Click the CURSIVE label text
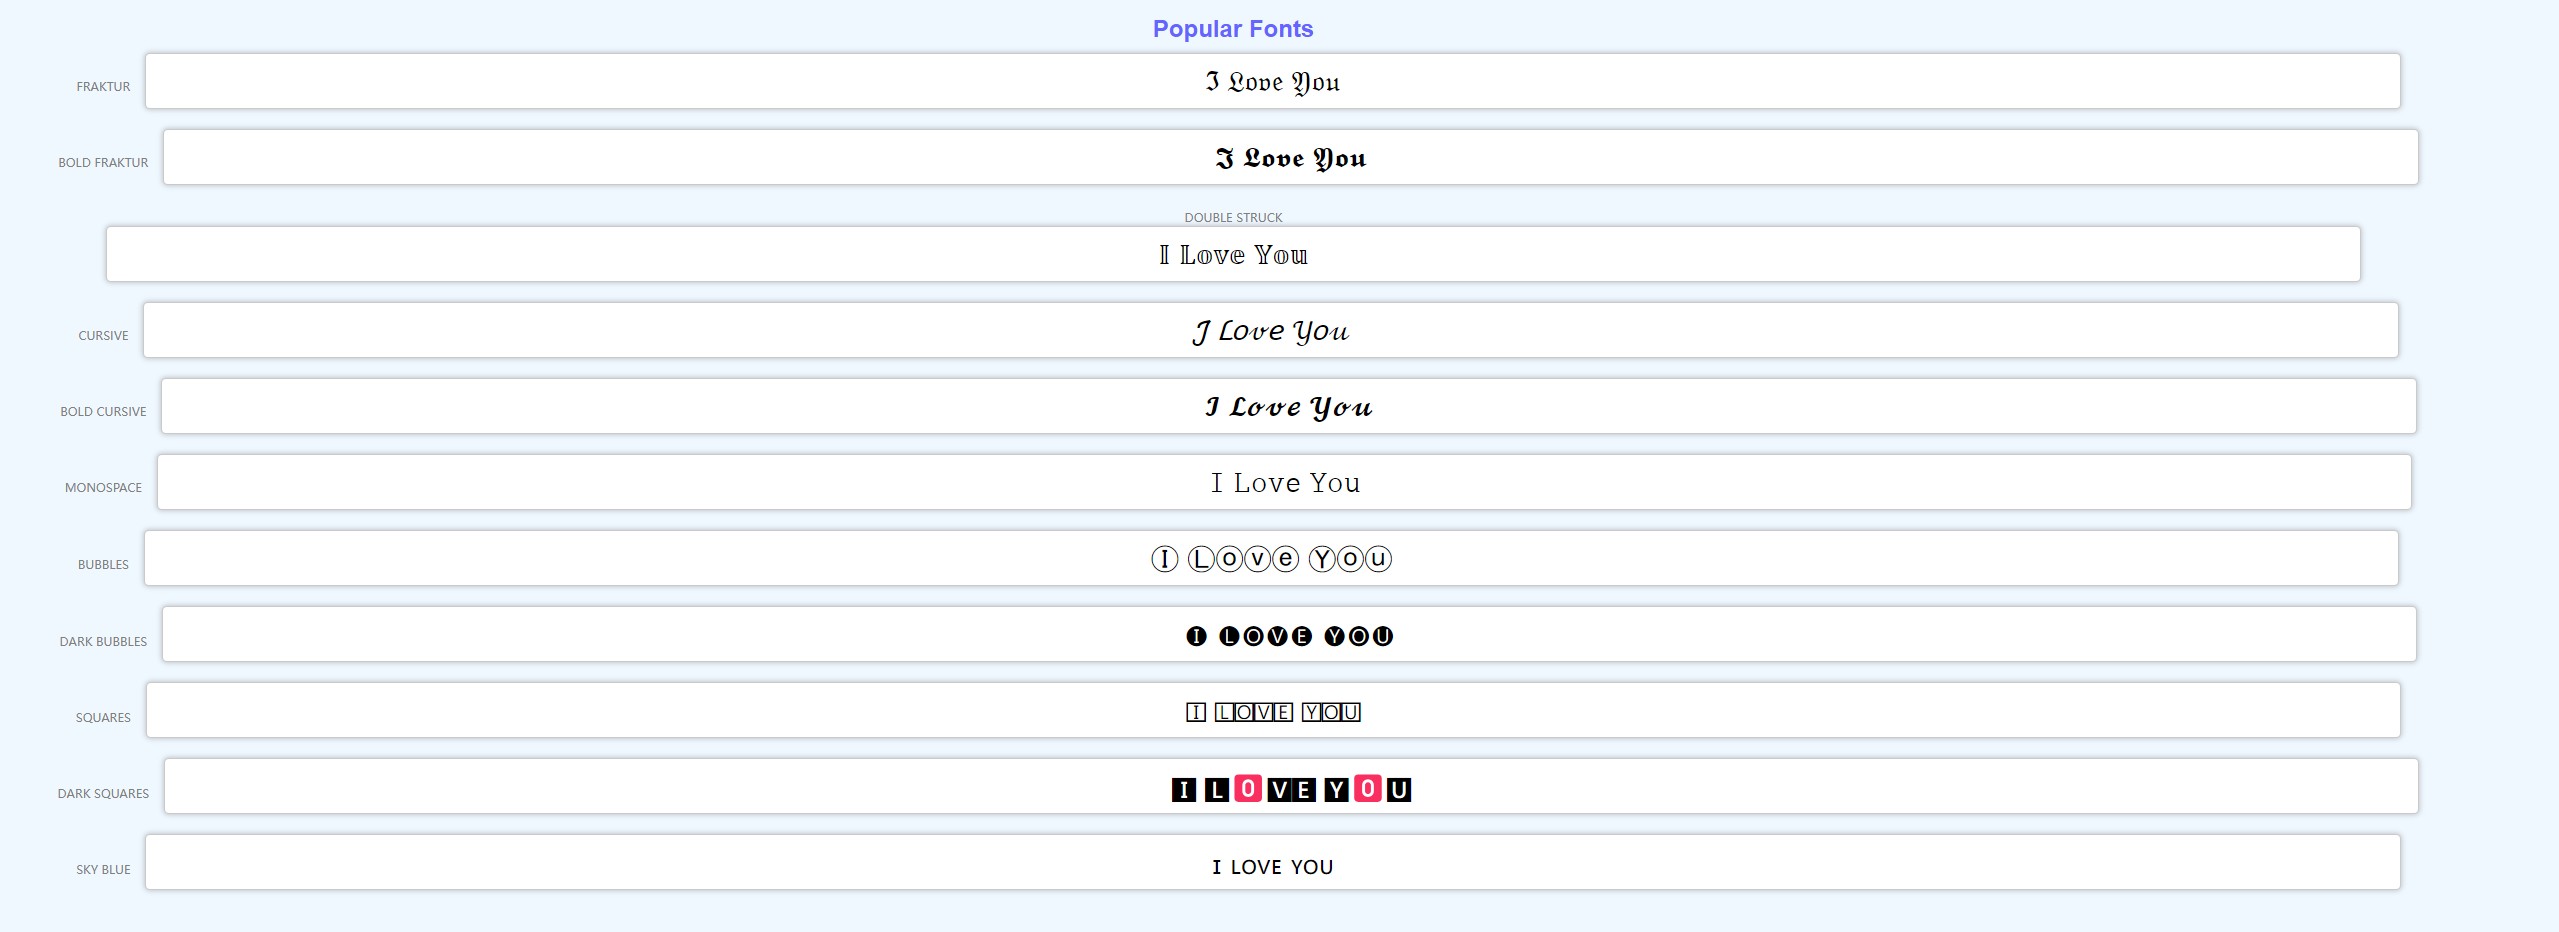 coord(103,336)
